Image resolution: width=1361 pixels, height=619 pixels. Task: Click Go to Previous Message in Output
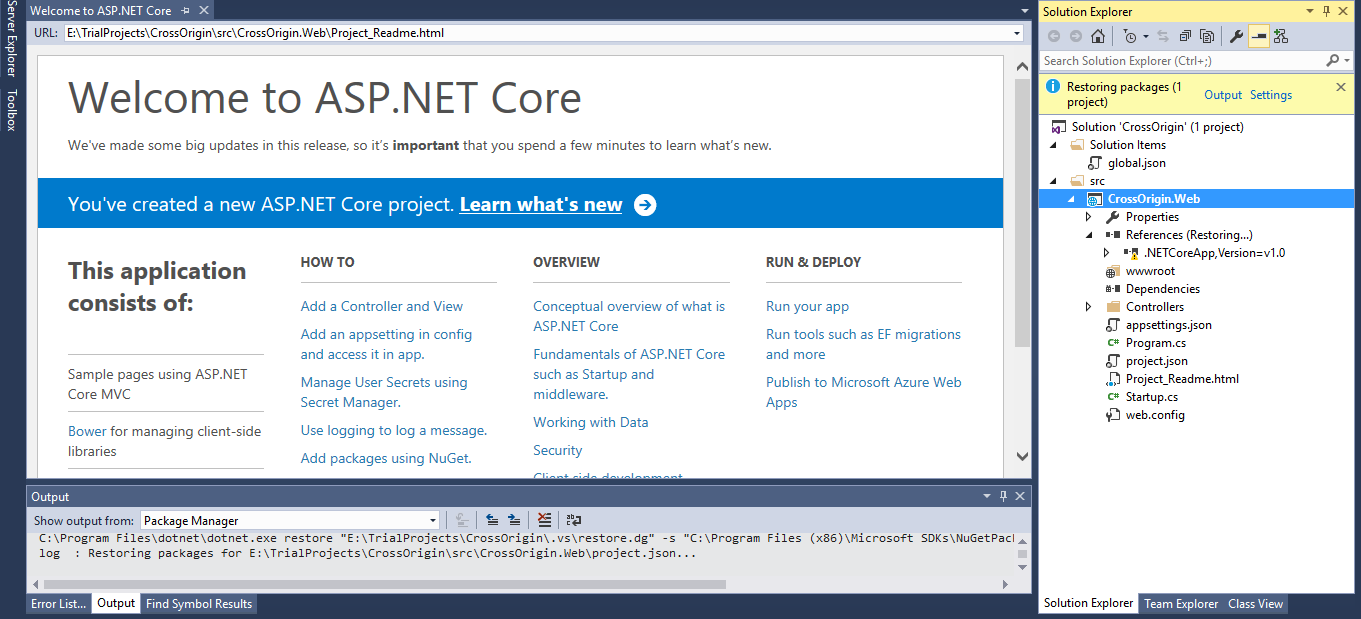pos(492,520)
